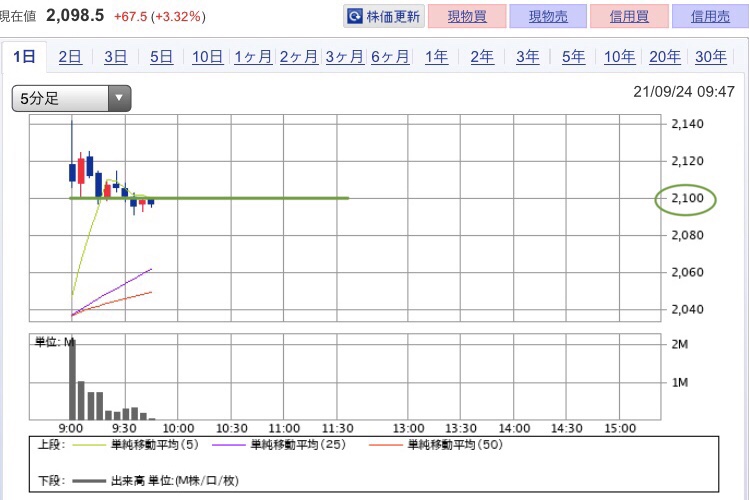
Task: Open the 信用売 order link
Action: [710, 17]
